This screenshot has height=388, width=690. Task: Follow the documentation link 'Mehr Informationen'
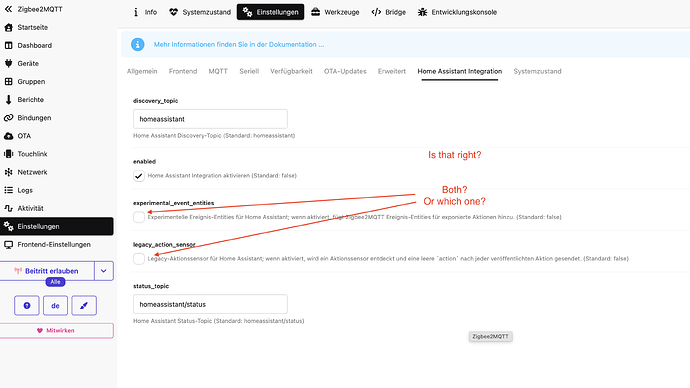(239, 44)
